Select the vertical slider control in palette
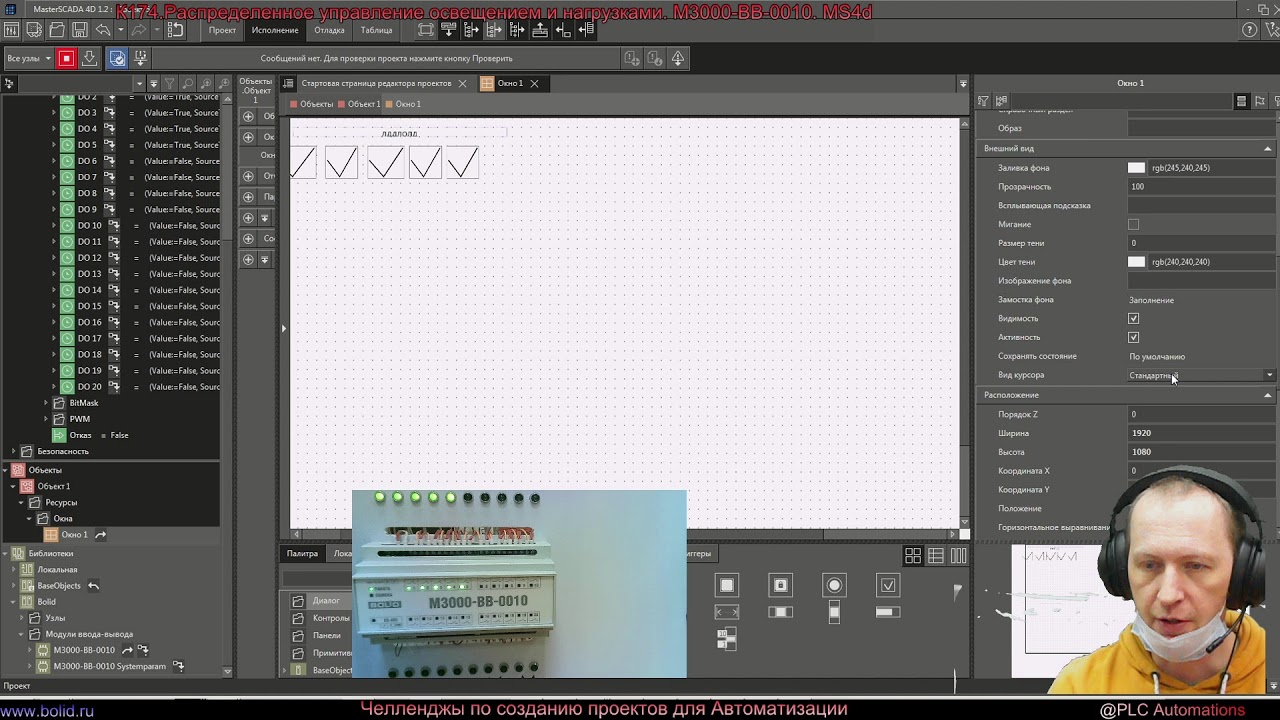This screenshot has width=1280, height=720. tap(834, 612)
